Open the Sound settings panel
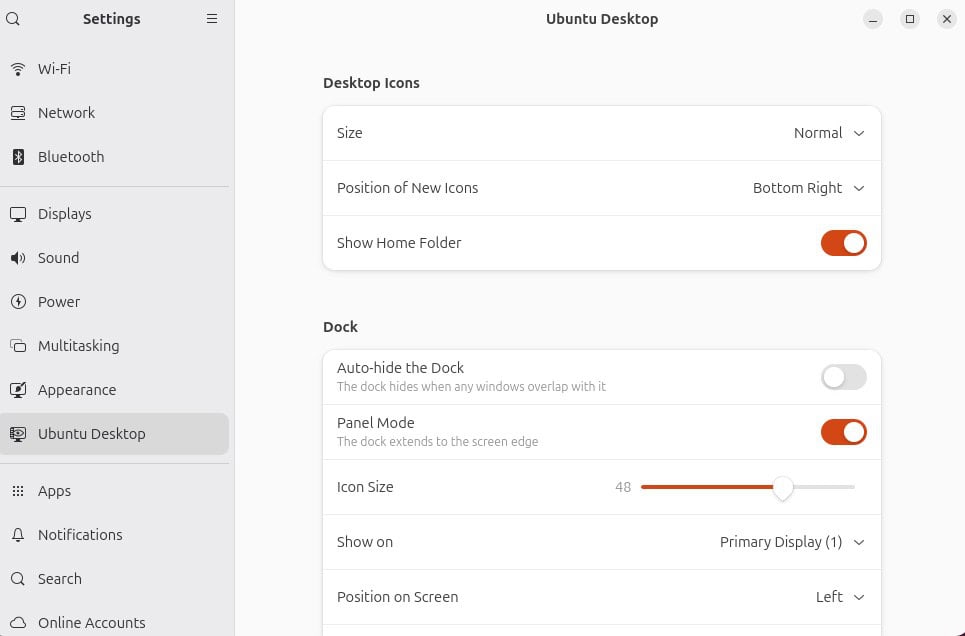Viewport: 965px width, 636px height. coord(58,257)
